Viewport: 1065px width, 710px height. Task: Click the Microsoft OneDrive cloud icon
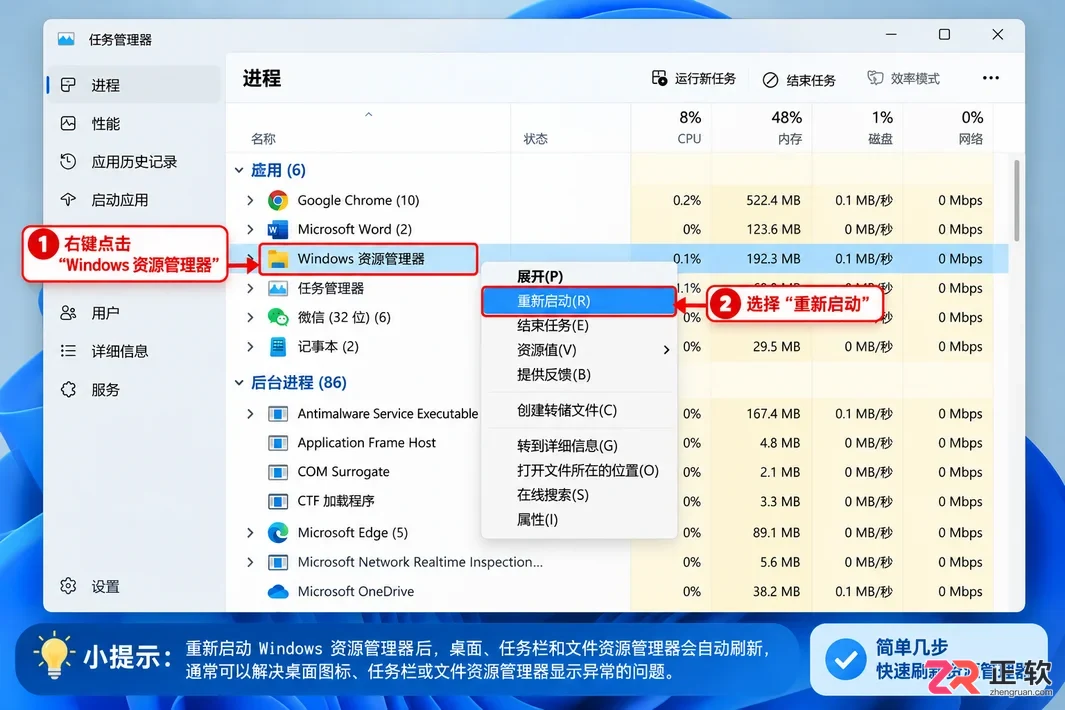278,592
